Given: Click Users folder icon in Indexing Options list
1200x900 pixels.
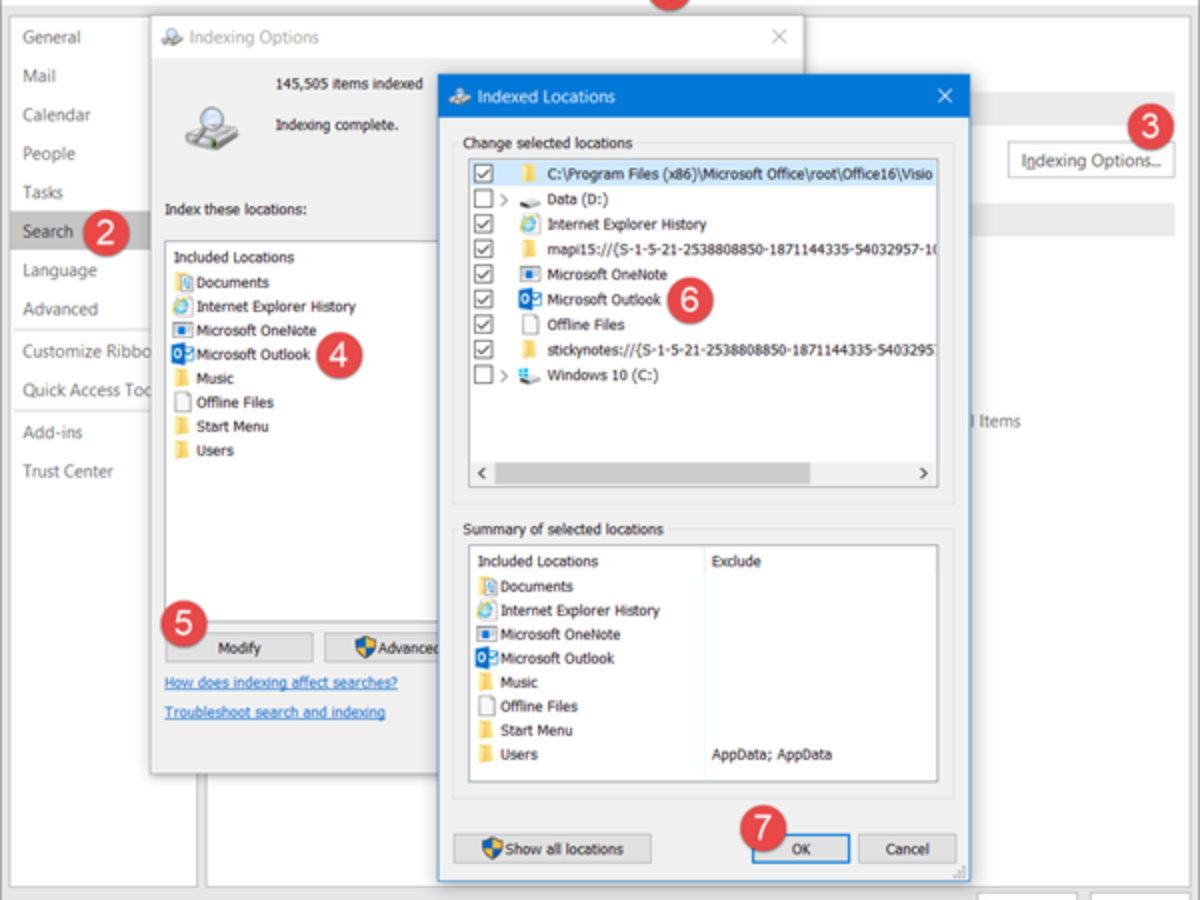Looking at the screenshot, I should pos(182,450).
